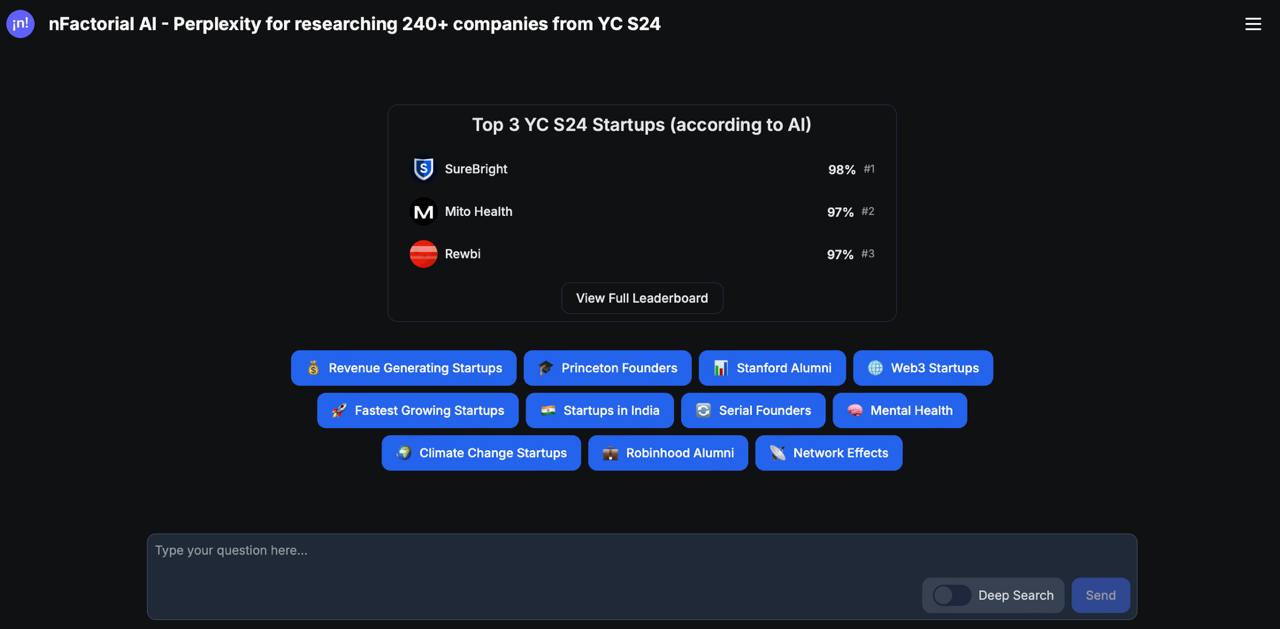The height and width of the screenshot is (629, 1280).
Task: Pick the Serial Founders suggestion
Action: [753, 410]
